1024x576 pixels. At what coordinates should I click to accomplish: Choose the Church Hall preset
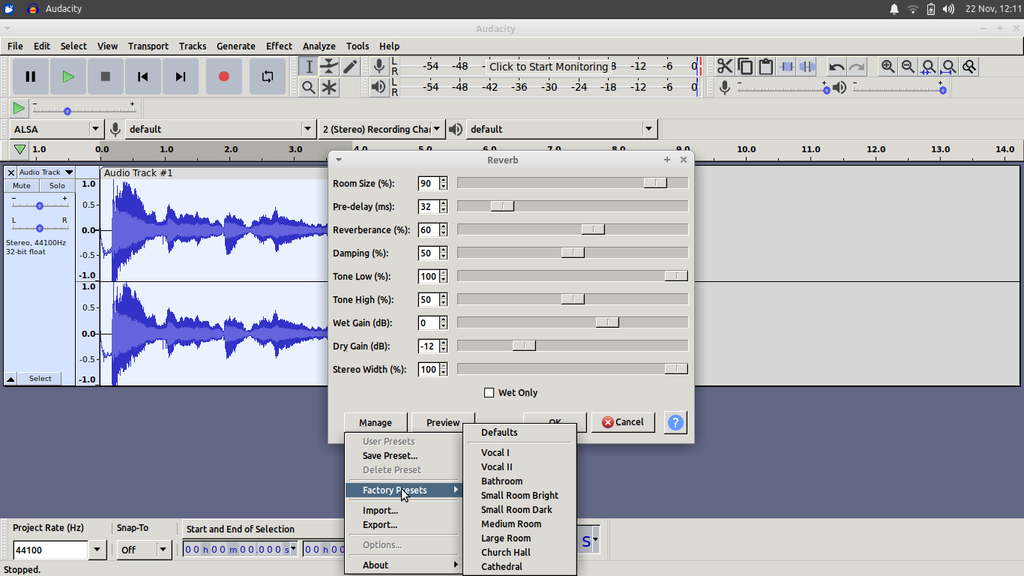pos(505,552)
